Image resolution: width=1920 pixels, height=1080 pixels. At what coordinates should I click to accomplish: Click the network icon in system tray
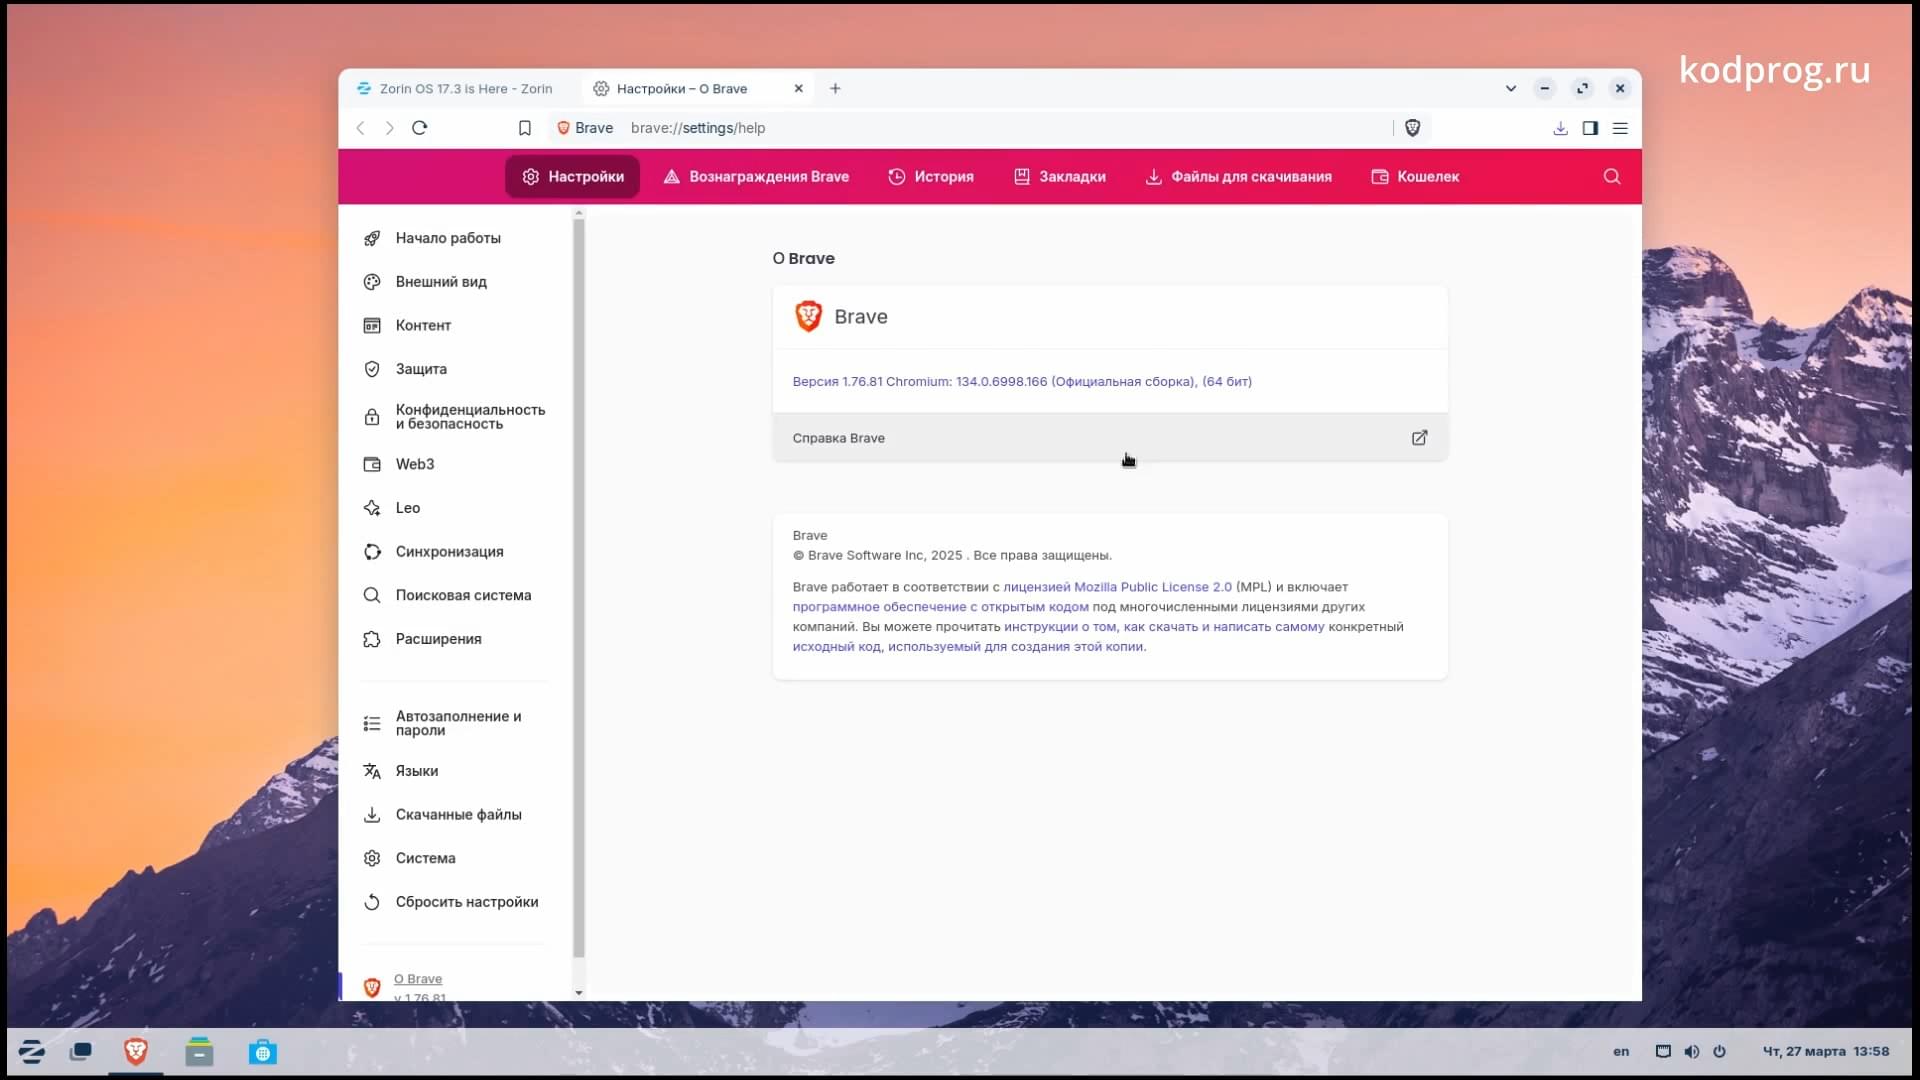1663,1052
